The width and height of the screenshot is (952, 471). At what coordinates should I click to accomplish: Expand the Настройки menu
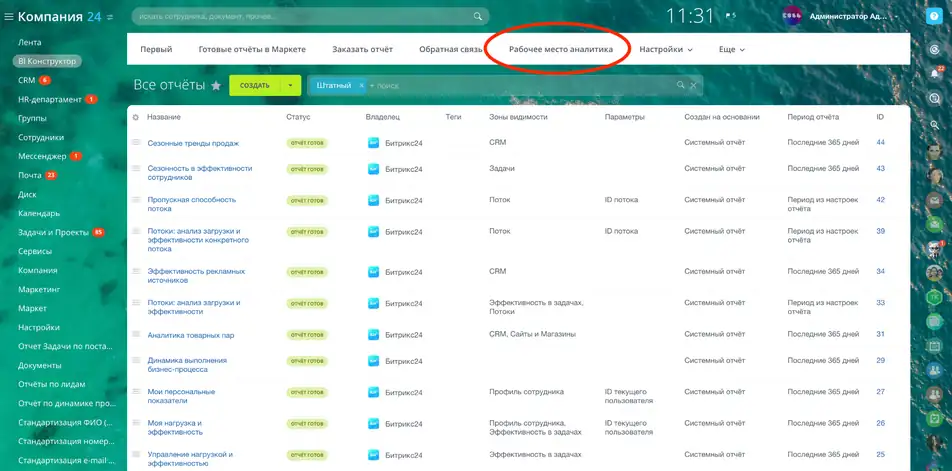coord(666,50)
